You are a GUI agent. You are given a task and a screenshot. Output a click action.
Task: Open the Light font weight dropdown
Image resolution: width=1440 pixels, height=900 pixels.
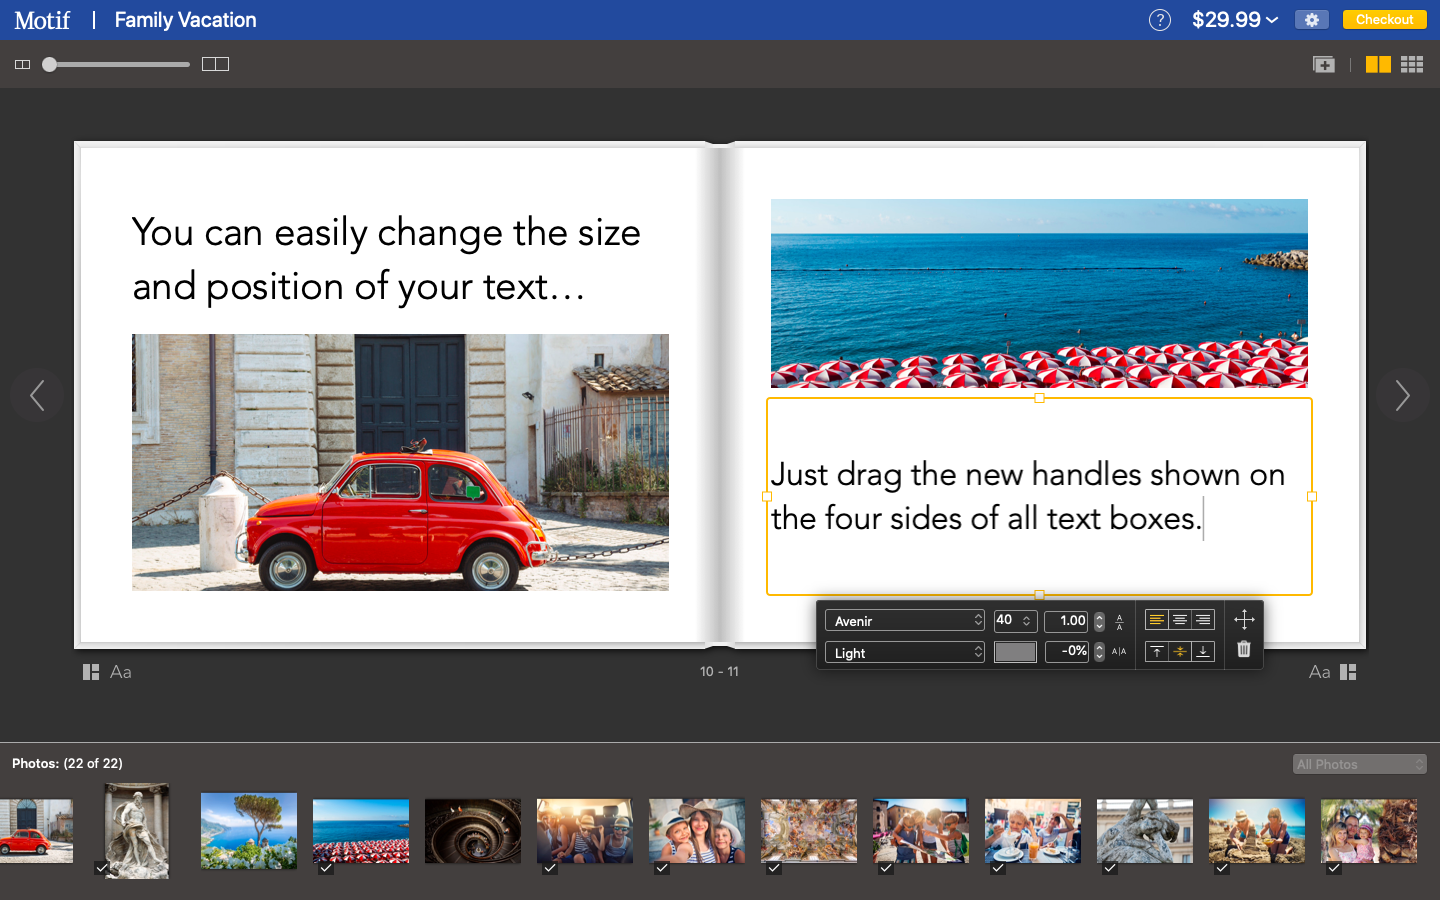(x=903, y=652)
